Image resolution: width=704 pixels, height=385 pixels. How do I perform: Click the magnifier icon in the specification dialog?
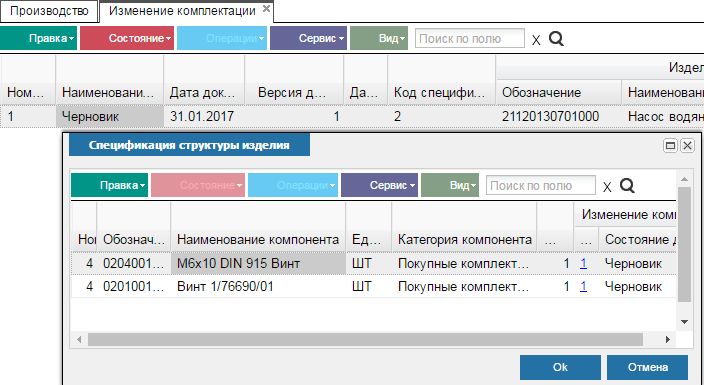[x=627, y=186]
